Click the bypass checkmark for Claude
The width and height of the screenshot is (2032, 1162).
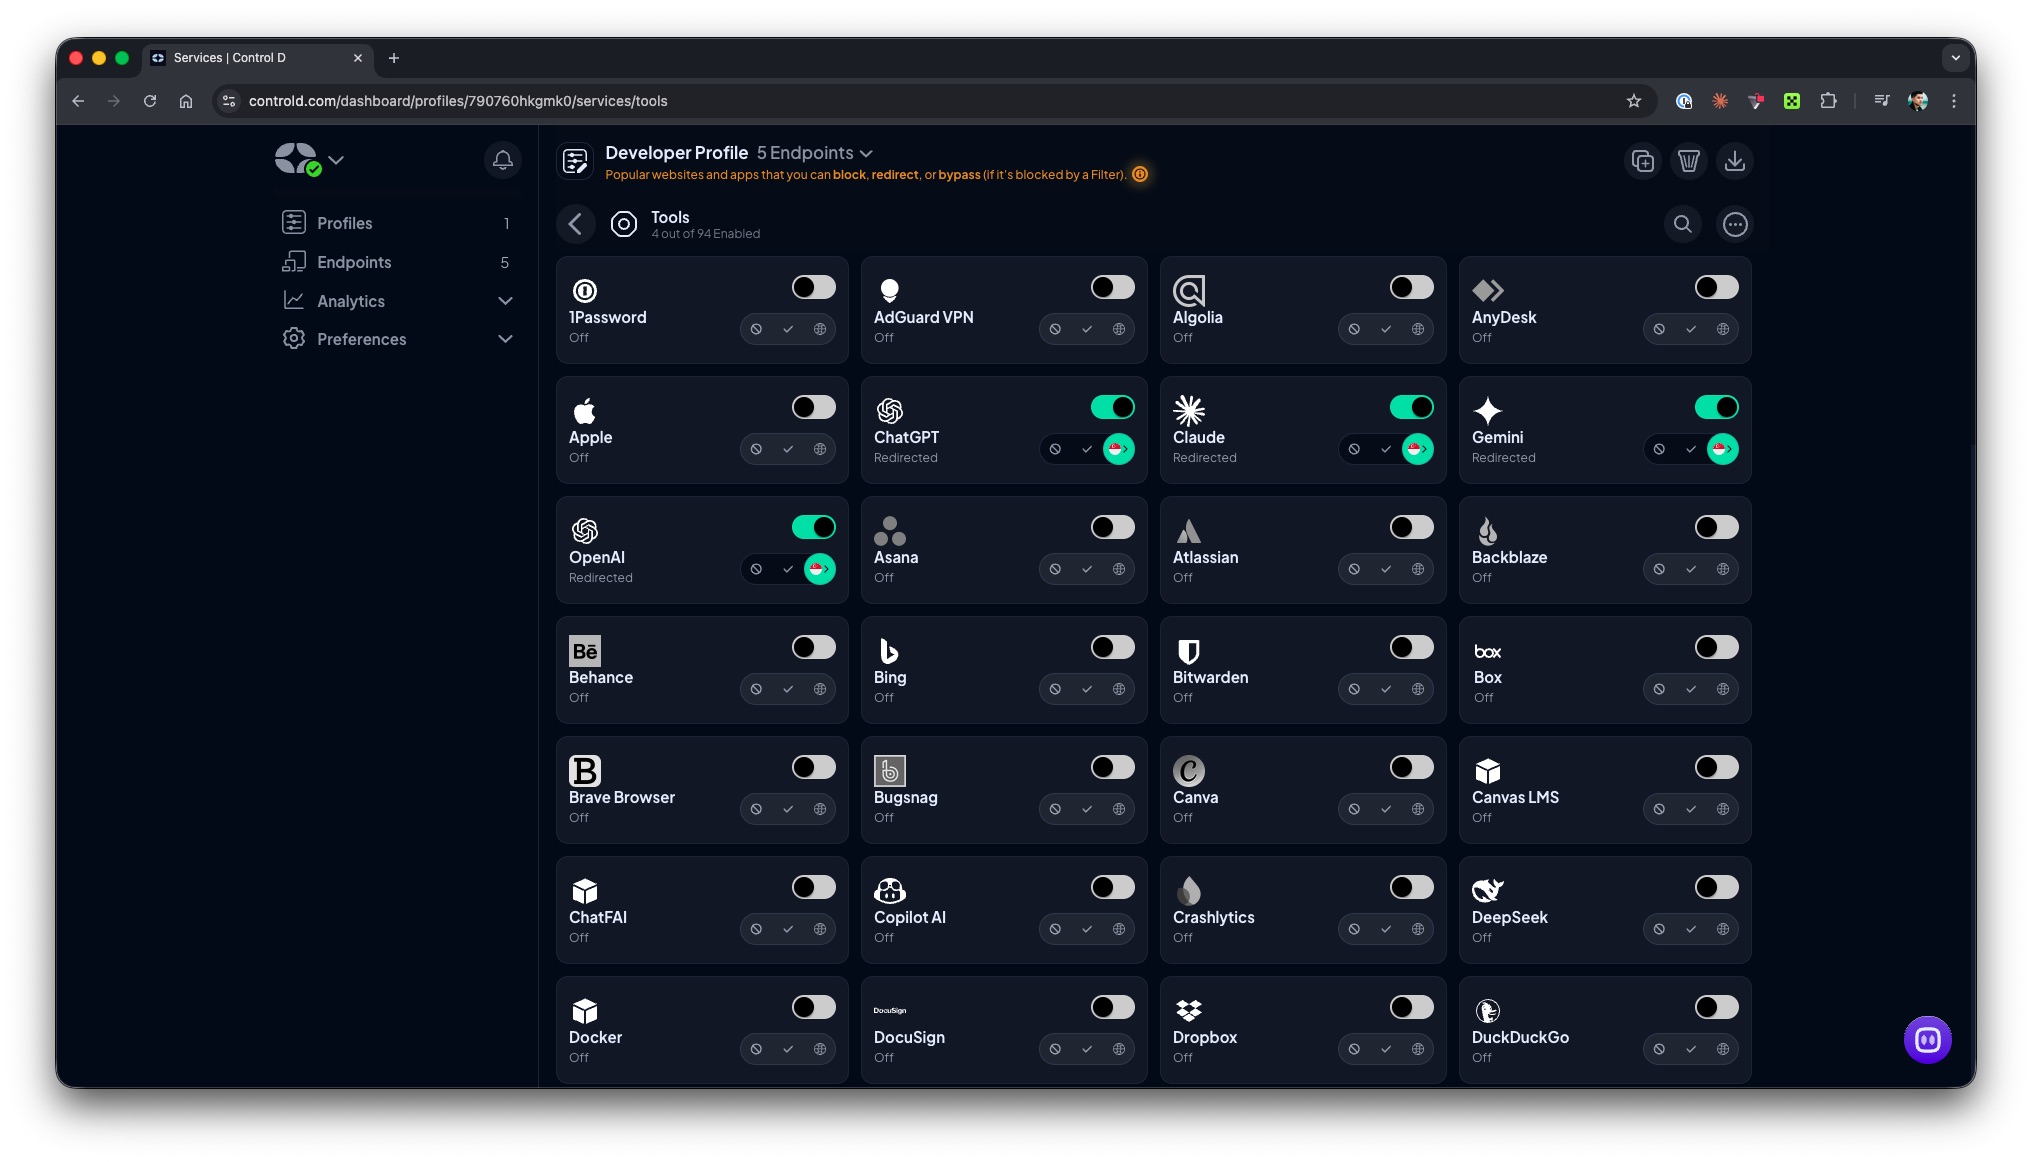(1386, 449)
